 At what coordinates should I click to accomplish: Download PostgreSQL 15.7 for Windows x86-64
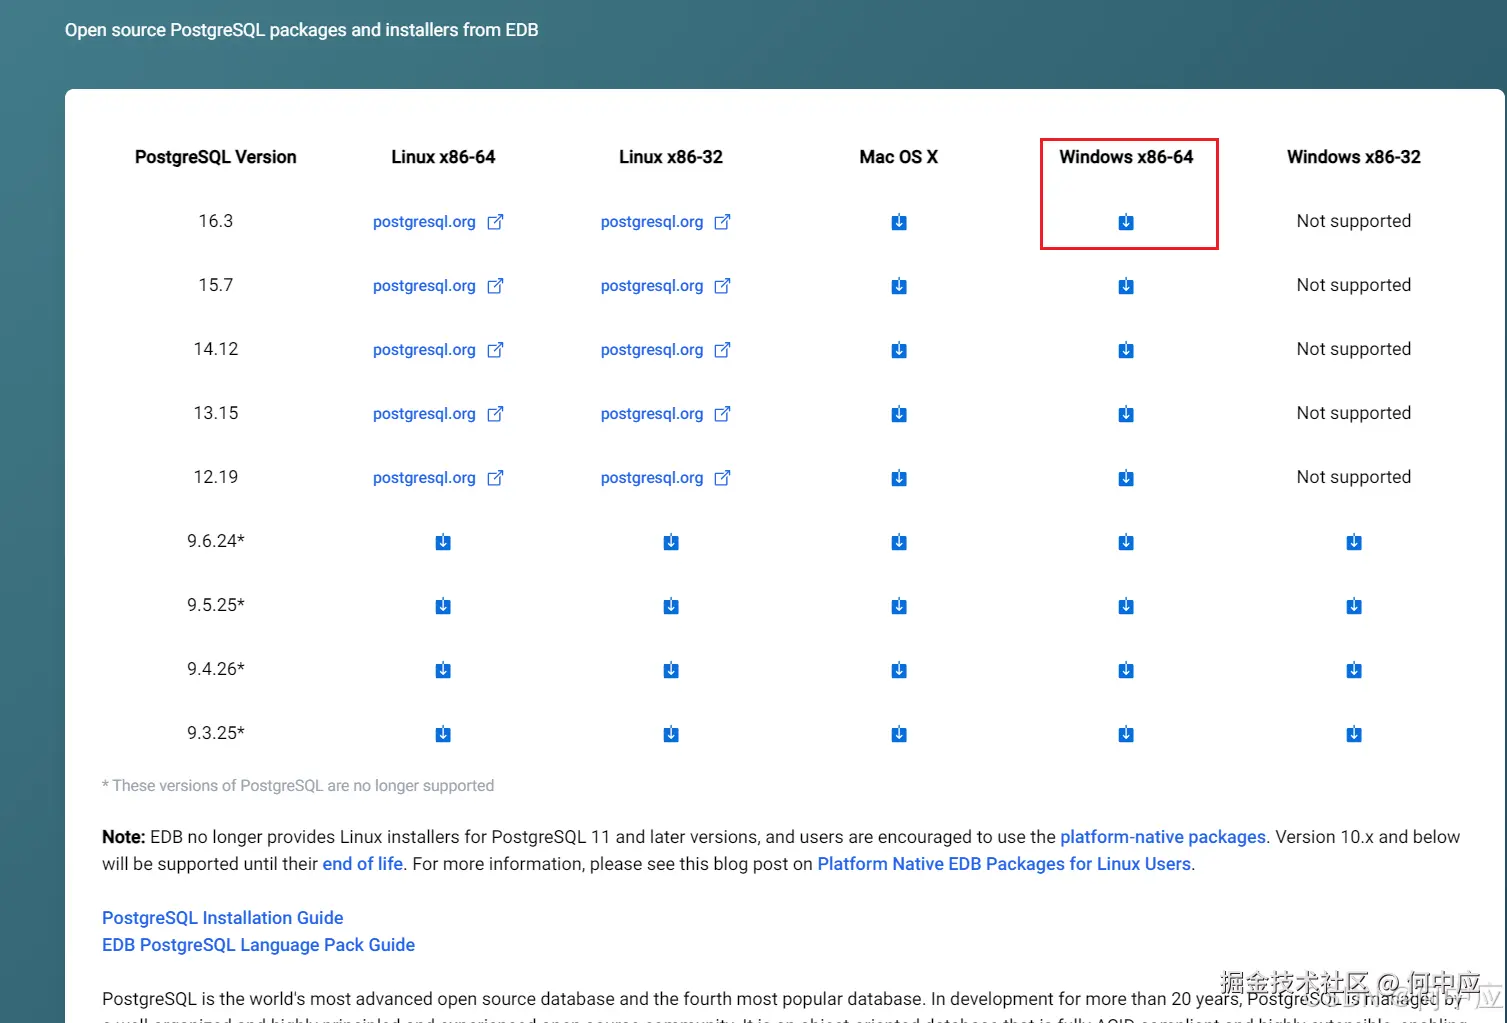(x=1126, y=286)
